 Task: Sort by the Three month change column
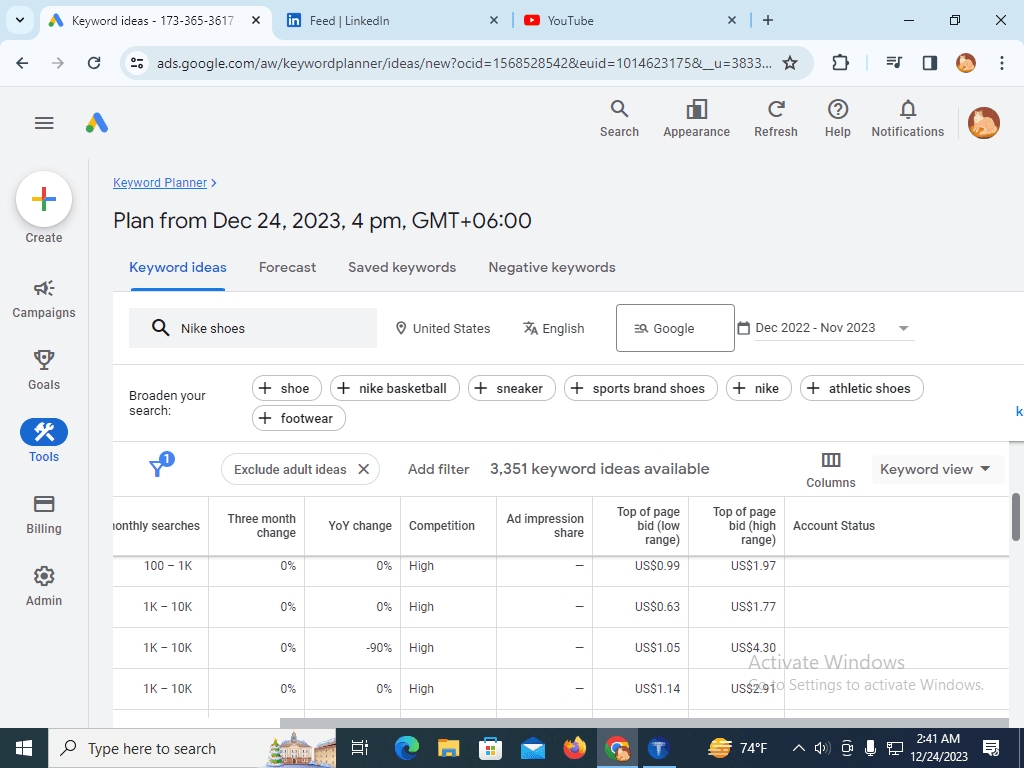pyautogui.click(x=261, y=526)
